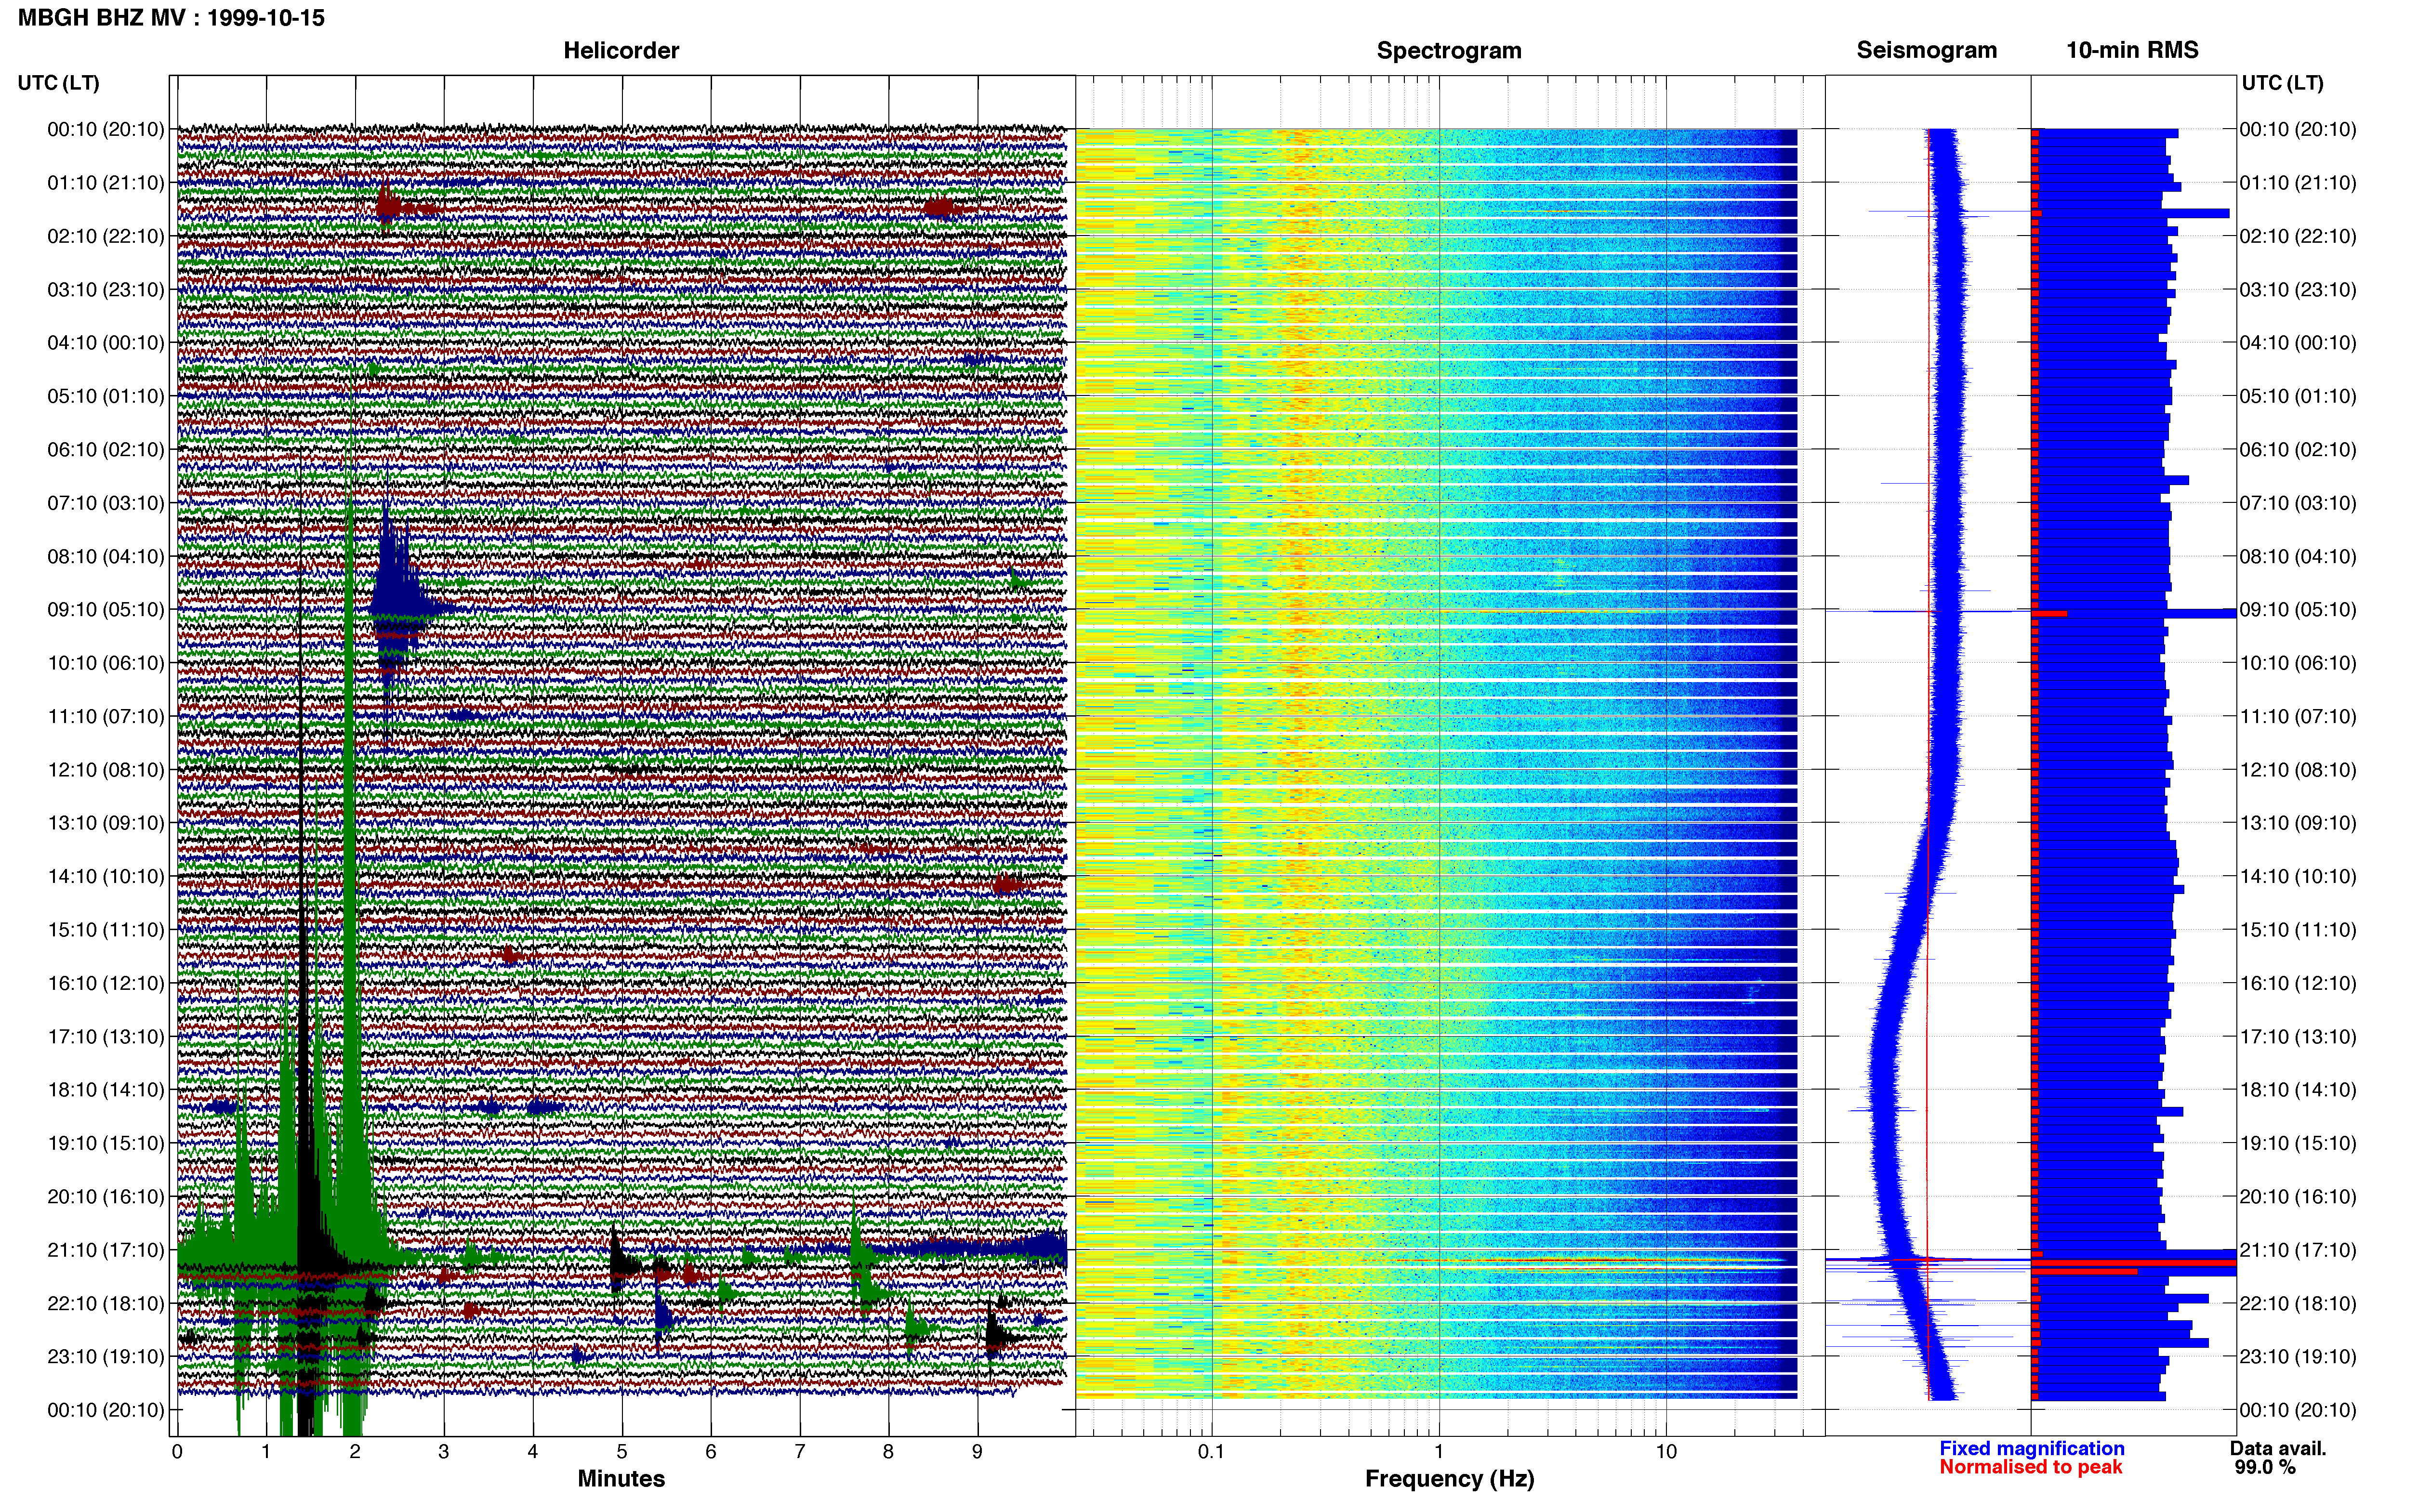Click left time label '02:10 (22:10)'
The height and width of the screenshot is (1512, 2418).
pyautogui.click(x=106, y=236)
